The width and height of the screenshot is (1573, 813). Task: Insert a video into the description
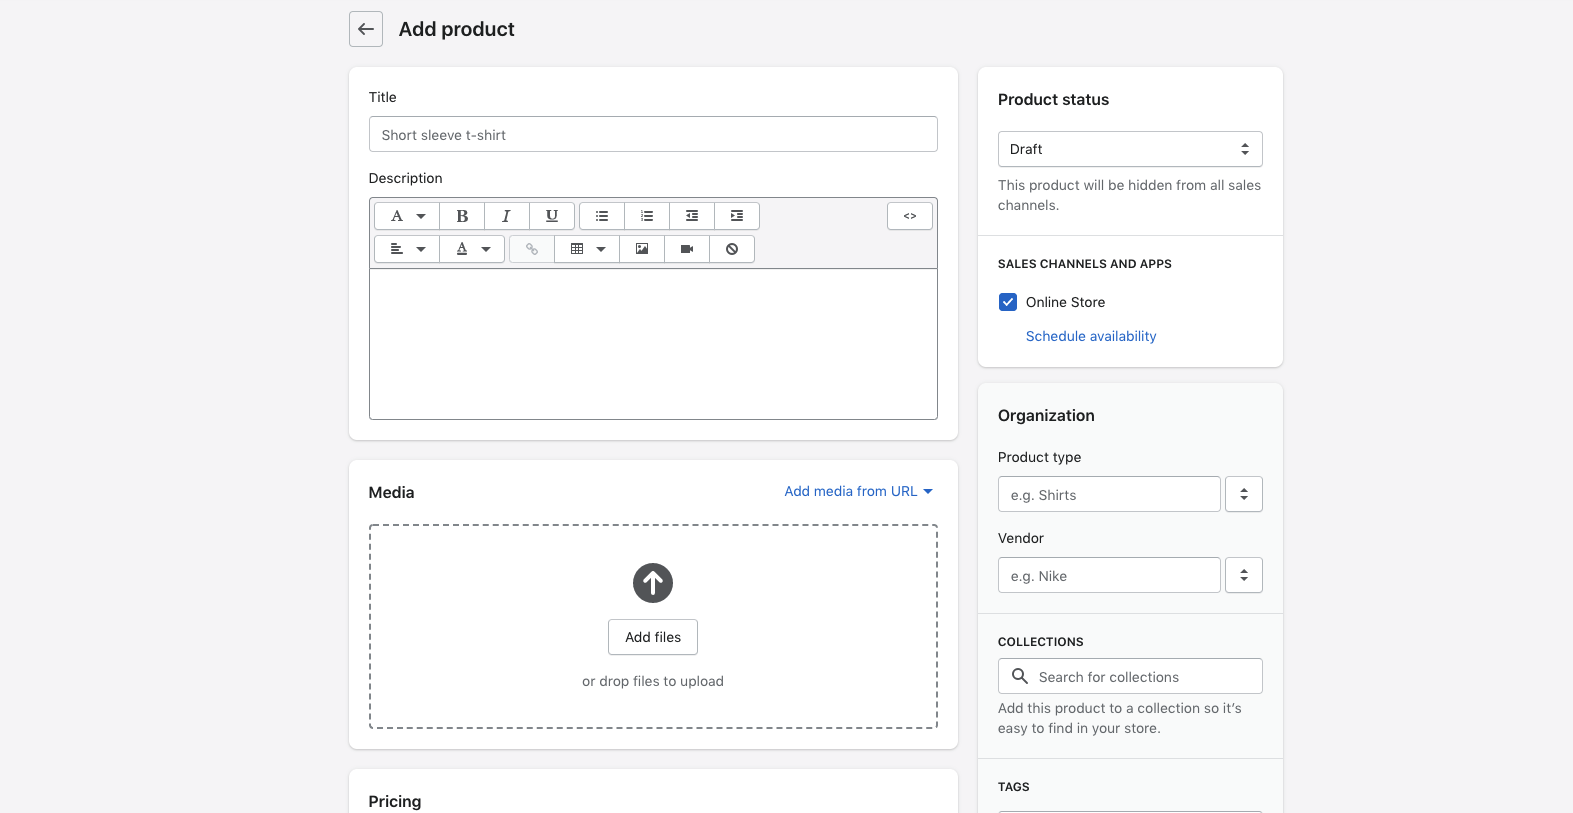click(687, 249)
